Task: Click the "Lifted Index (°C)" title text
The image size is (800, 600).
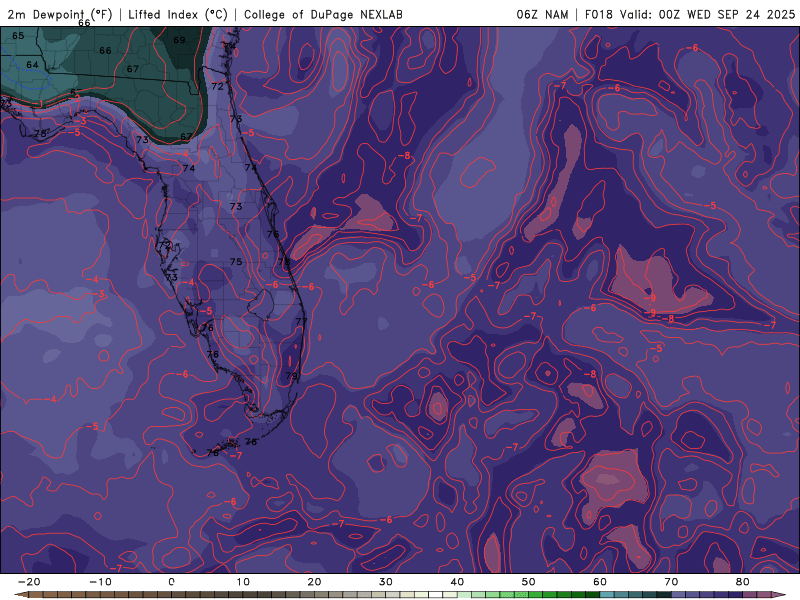Action: [178, 14]
